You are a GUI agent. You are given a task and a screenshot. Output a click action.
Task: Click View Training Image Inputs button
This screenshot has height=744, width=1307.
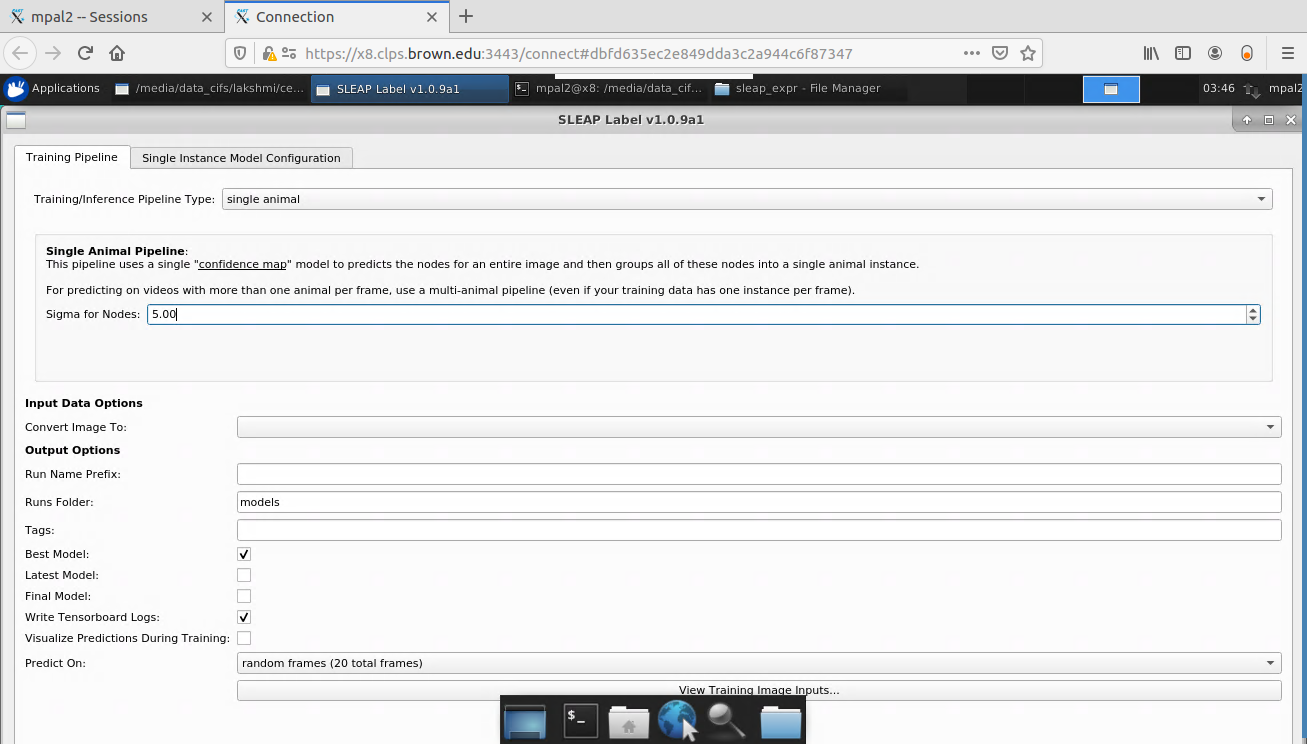[x=759, y=690]
